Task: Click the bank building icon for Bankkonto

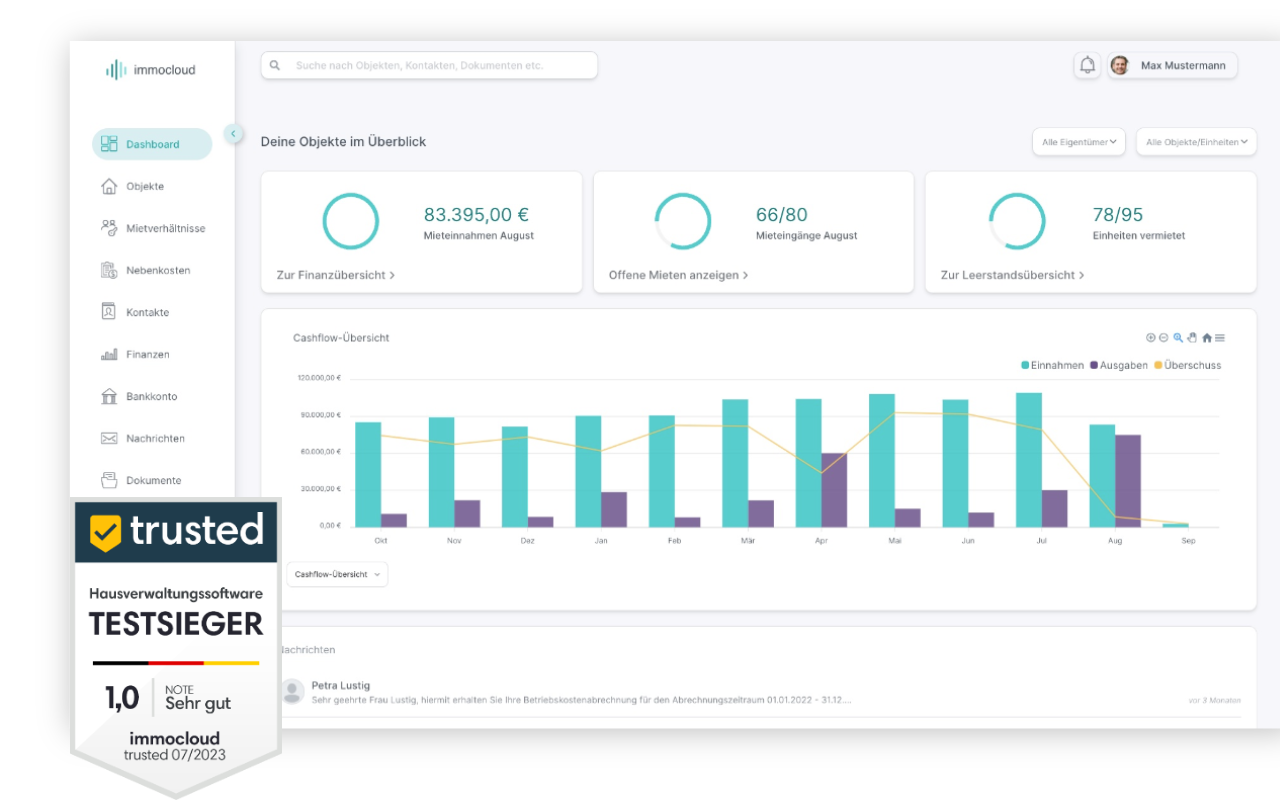Action: click(x=110, y=396)
